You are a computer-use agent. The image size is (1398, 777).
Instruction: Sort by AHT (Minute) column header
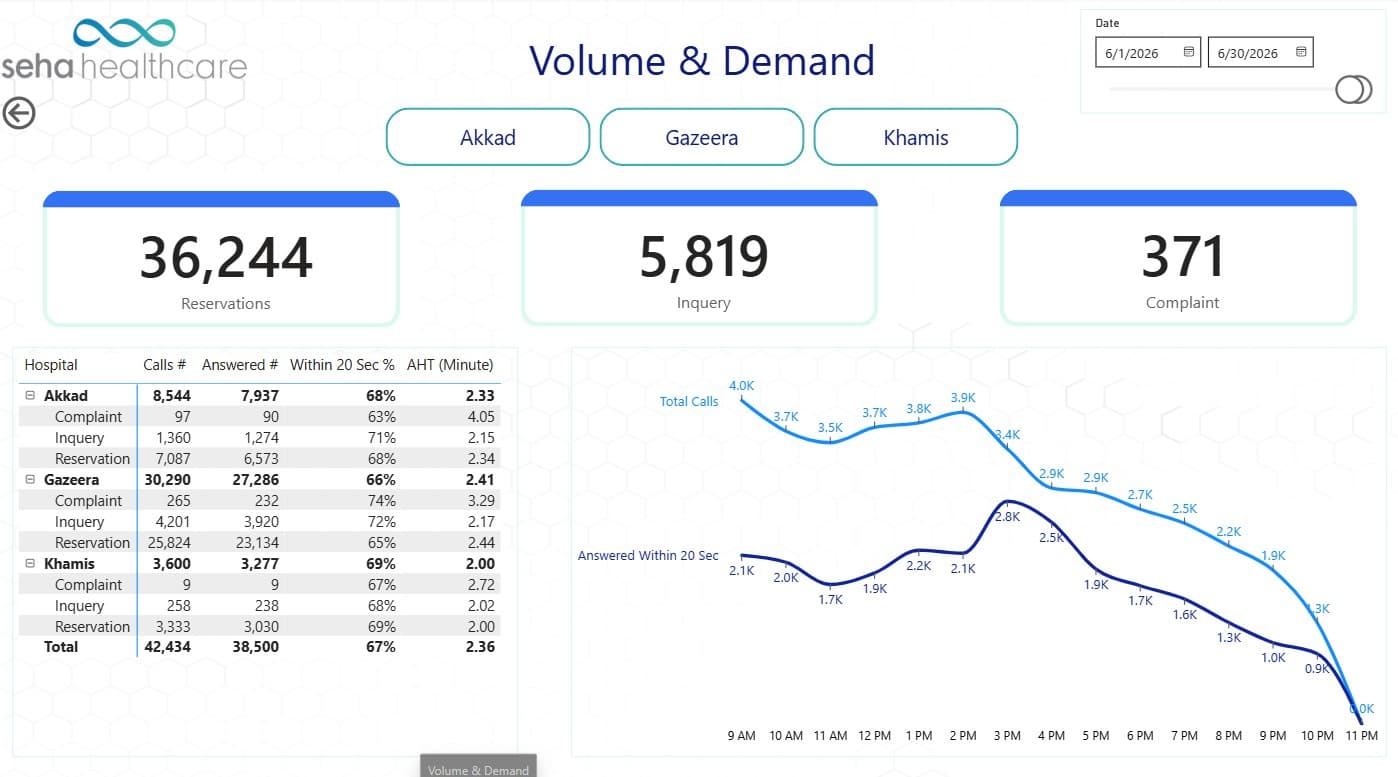450,365
